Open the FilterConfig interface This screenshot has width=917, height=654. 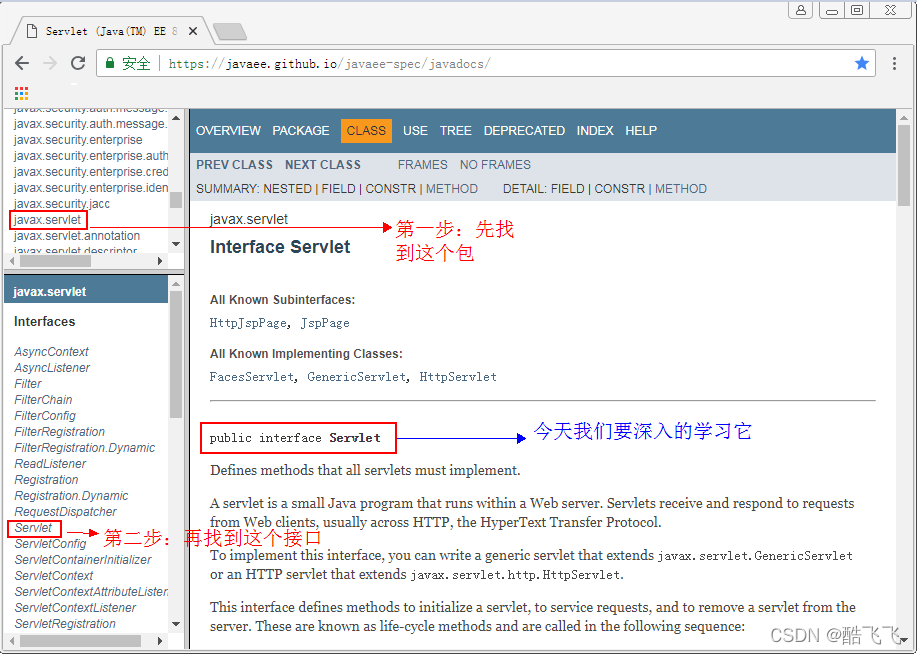coord(45,415)
